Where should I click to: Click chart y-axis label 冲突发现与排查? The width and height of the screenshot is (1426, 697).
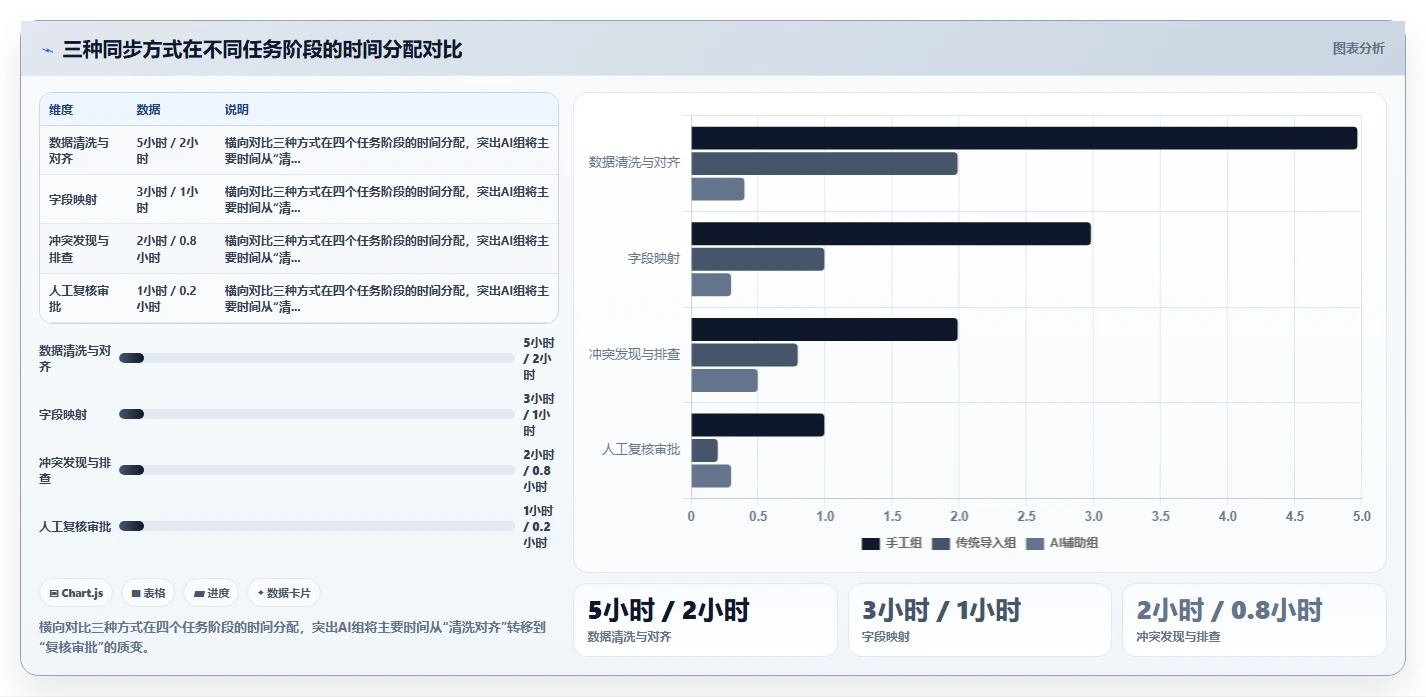[634, 354]
